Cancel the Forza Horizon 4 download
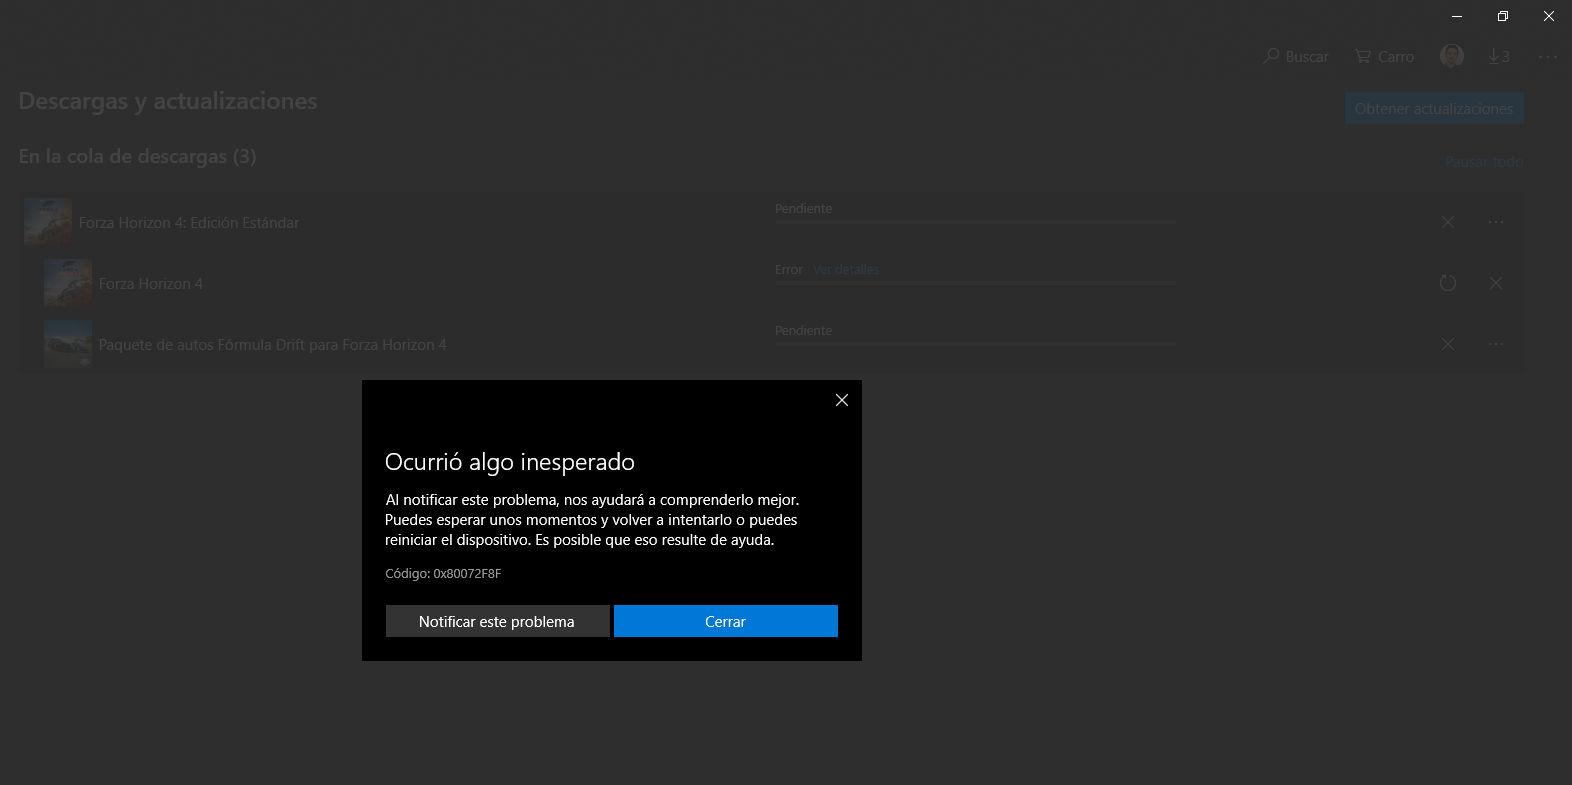The width and height of the screenshot is (1572, 785). (1496, 283)
